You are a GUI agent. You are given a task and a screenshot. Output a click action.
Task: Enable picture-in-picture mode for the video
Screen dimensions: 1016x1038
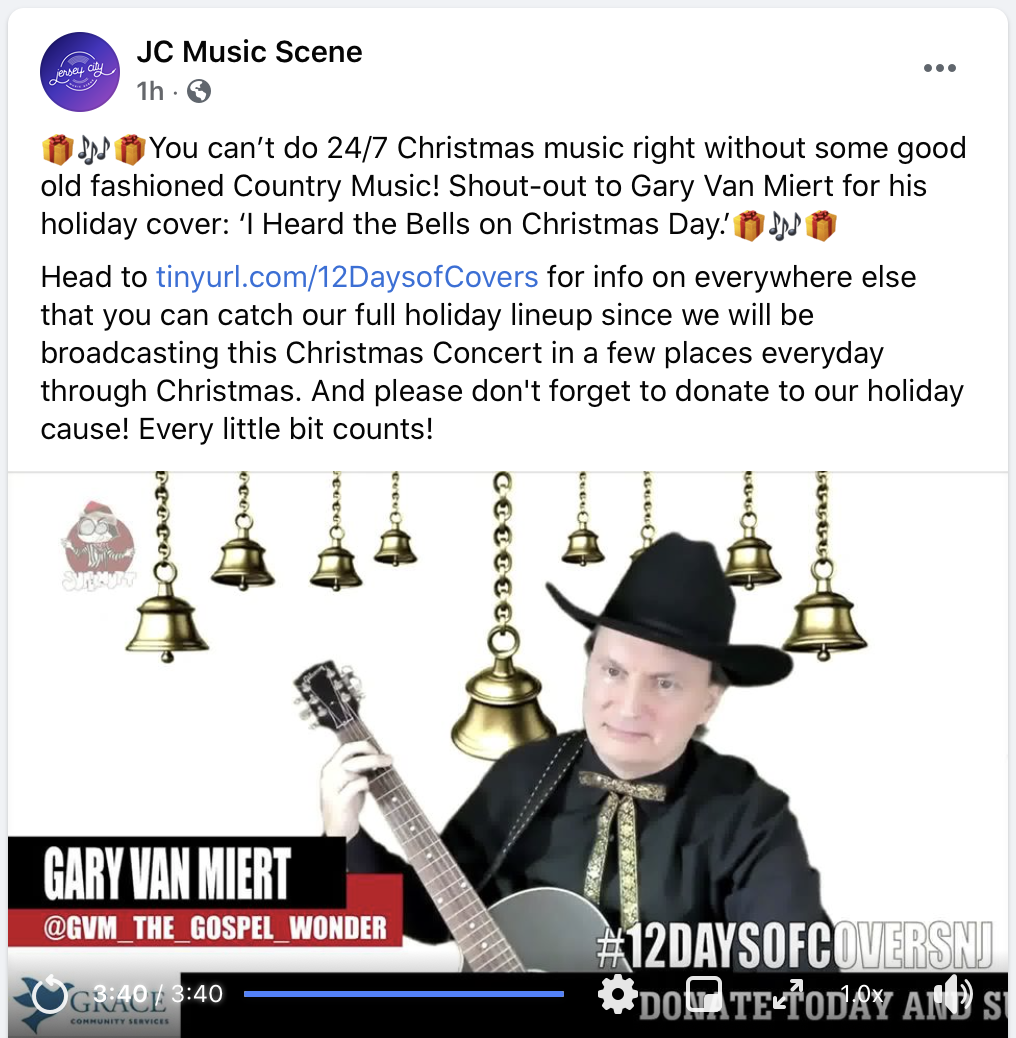pos(704,994)
